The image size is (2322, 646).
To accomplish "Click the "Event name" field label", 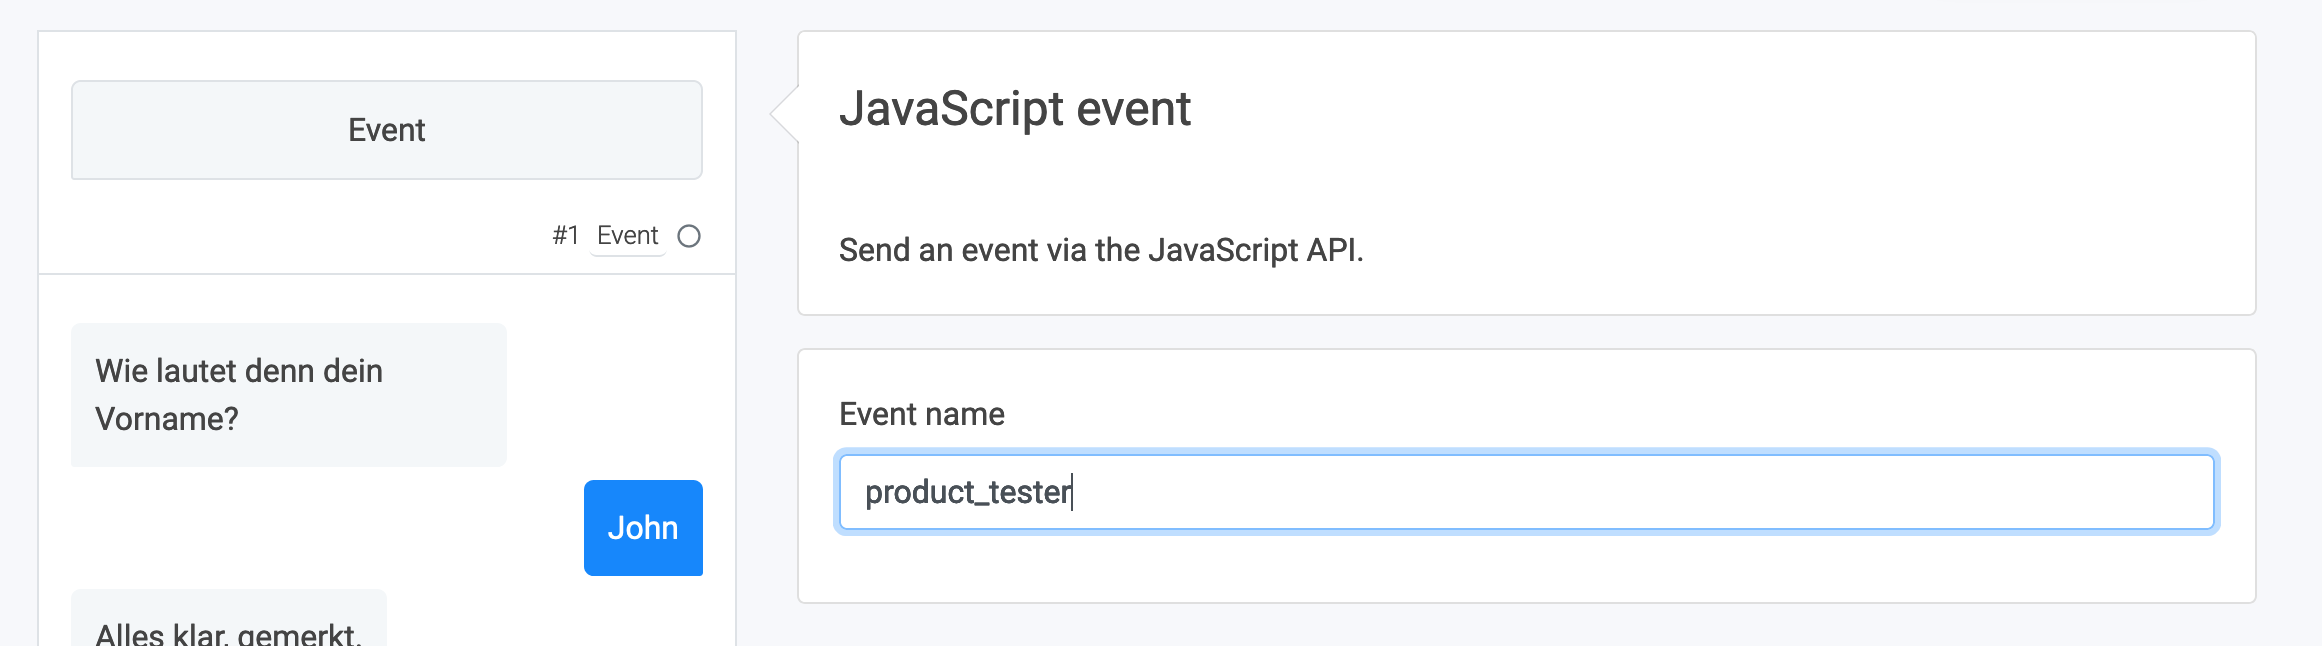I will tap(921, 414).
